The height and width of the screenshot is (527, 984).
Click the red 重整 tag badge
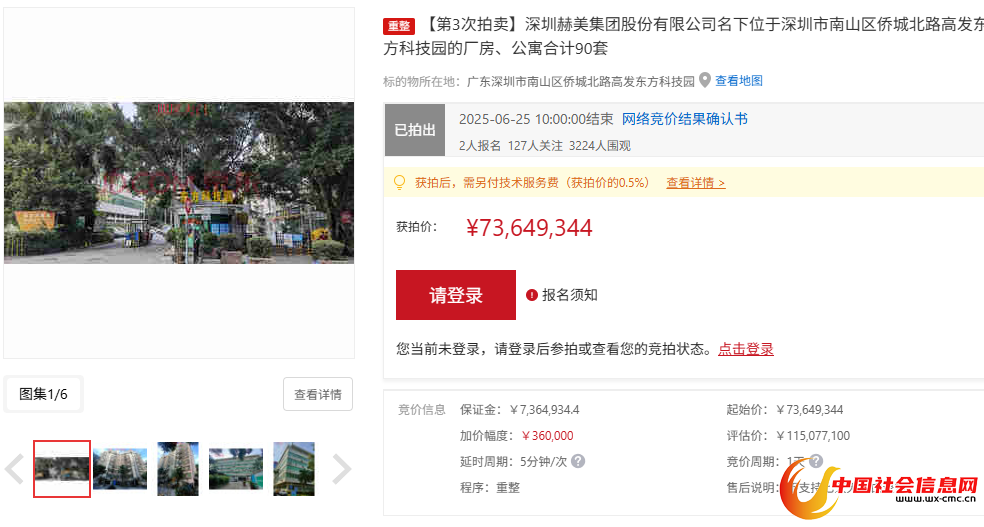399,26
